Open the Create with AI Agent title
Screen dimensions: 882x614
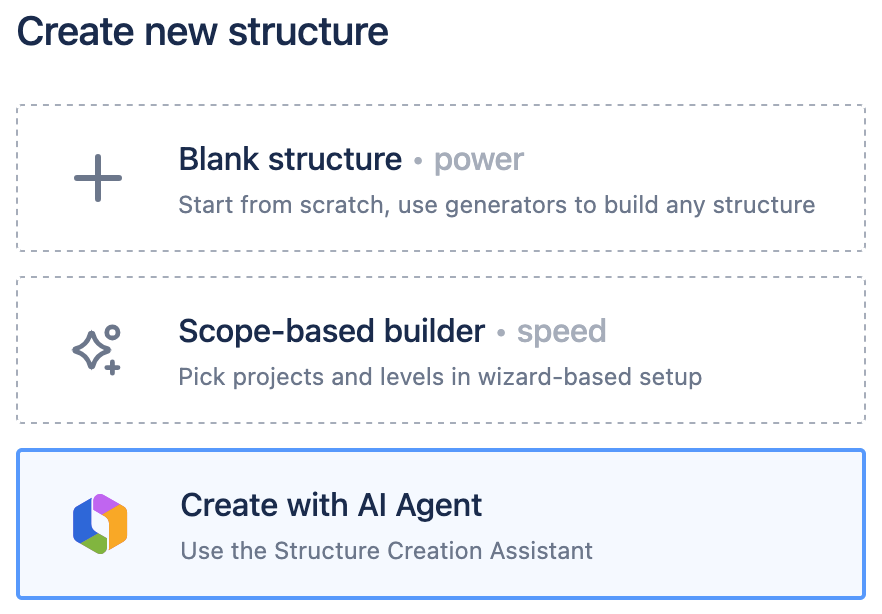(x=331, y=505)
